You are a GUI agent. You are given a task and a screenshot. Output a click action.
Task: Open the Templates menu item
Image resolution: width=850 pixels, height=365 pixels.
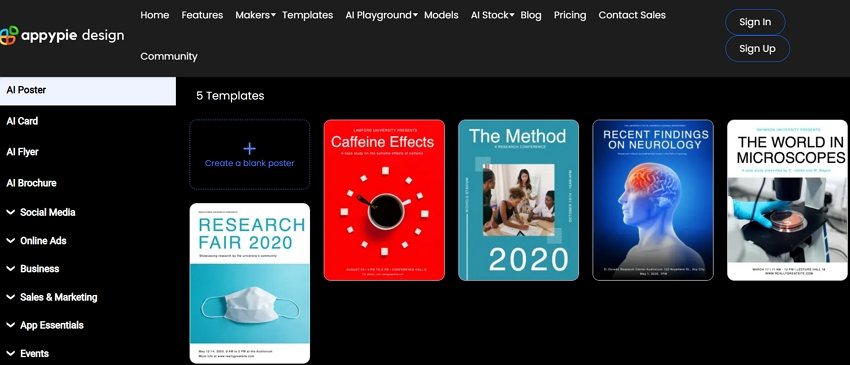[307, 15]
